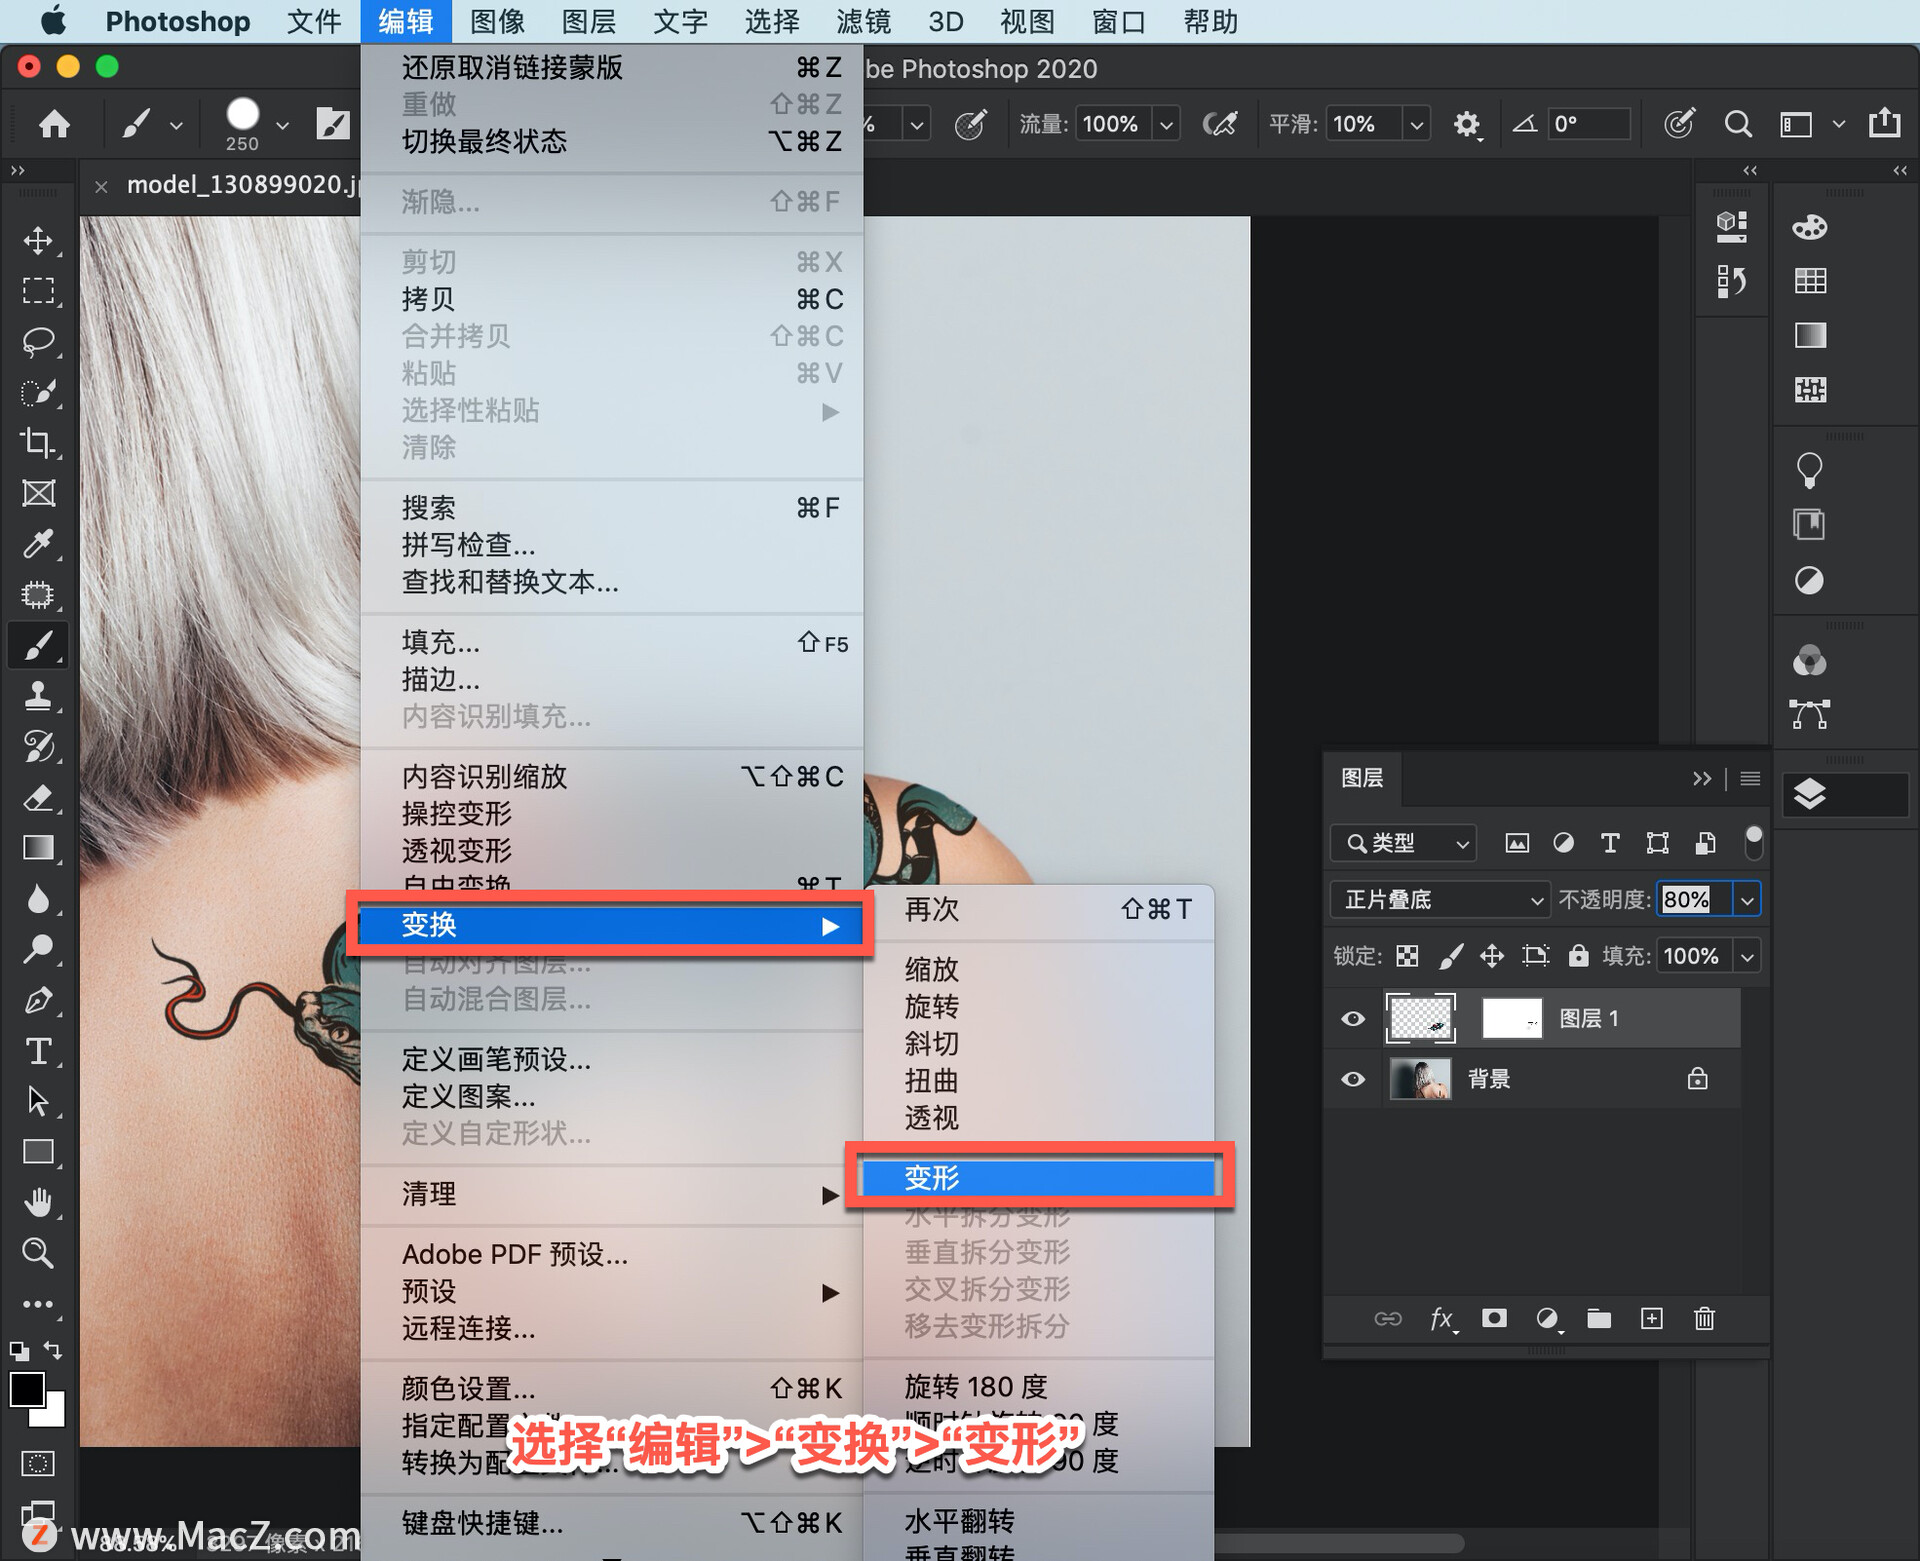Select the Move tool
This screenshot has width=1920, height=1561.
coord(38,240)
